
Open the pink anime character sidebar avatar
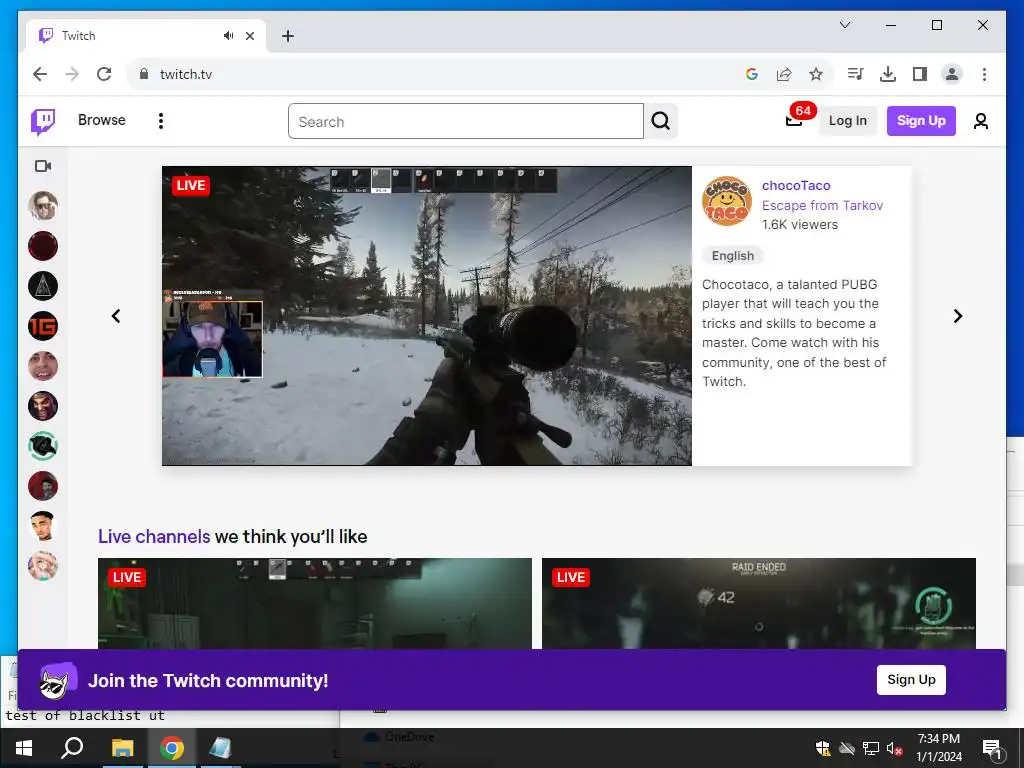coord(43,566)
